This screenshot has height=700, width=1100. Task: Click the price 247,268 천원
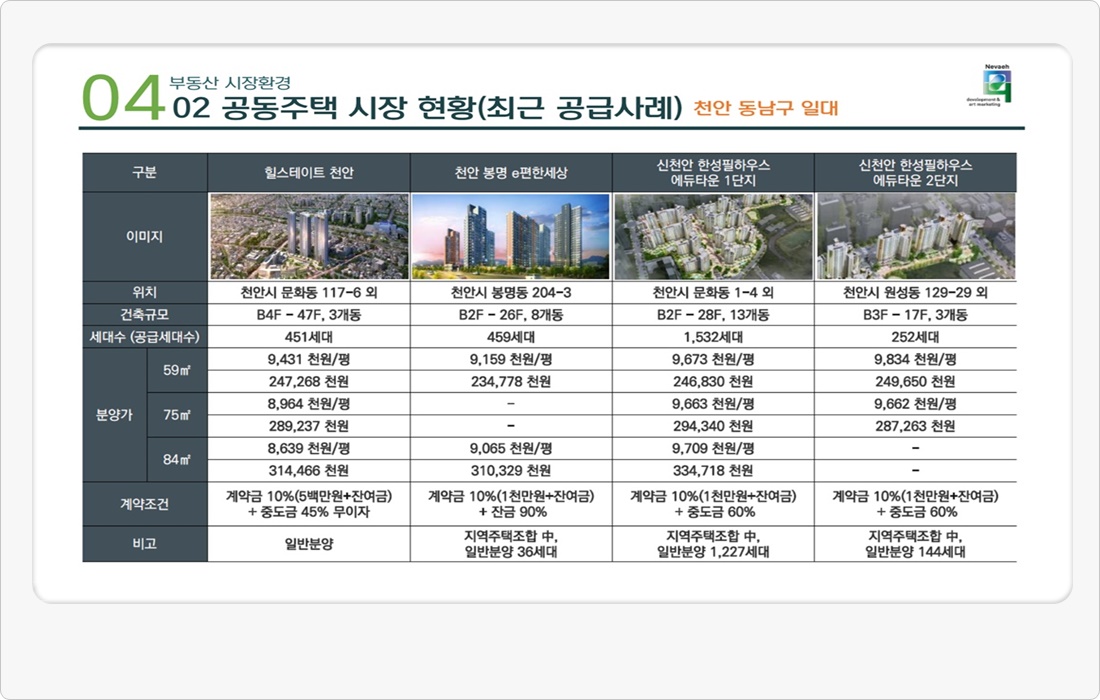coord(309,382)
